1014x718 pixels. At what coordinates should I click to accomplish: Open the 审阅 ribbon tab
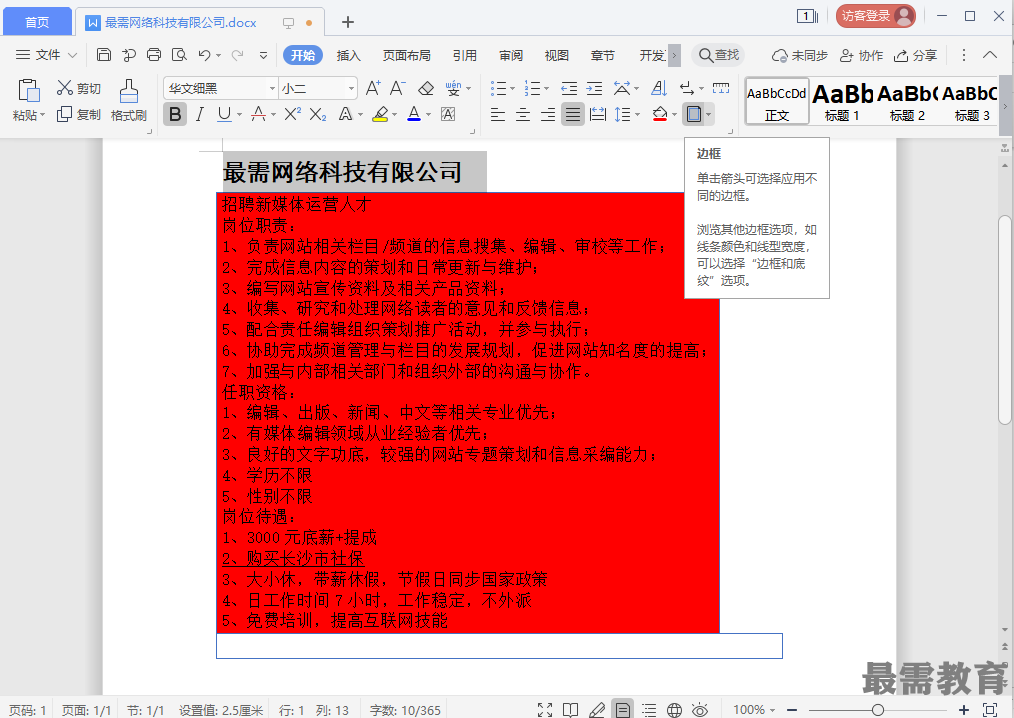511,55
